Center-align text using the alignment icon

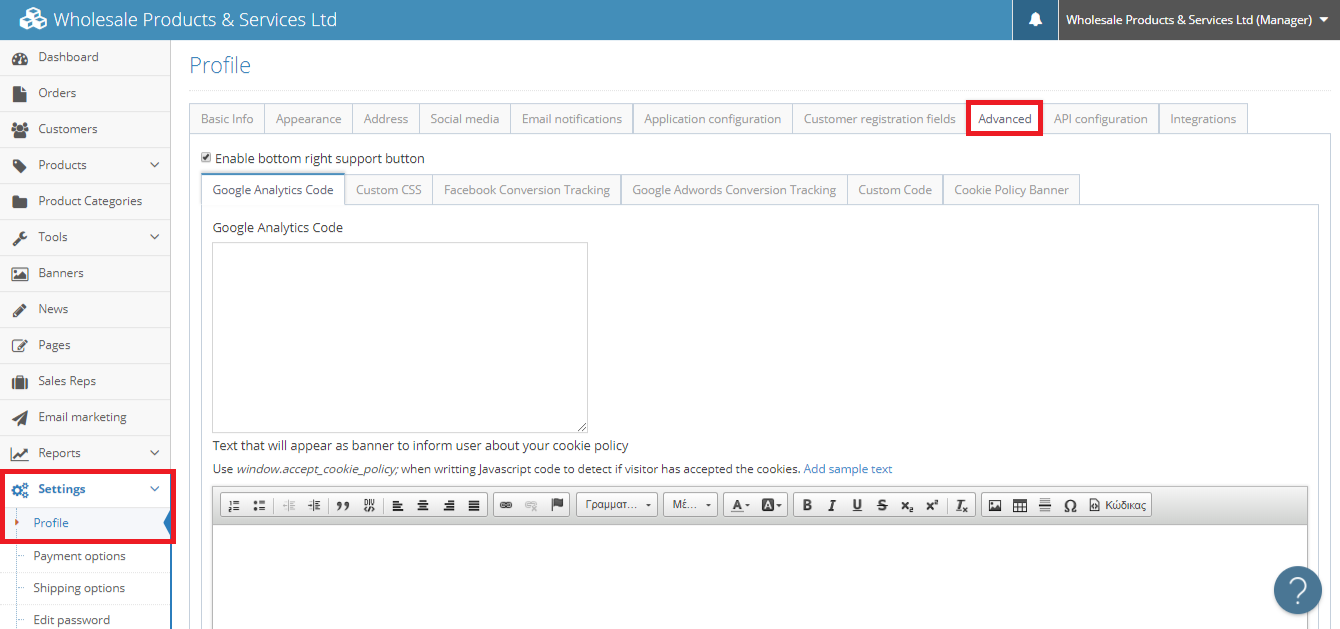point(422,505)
